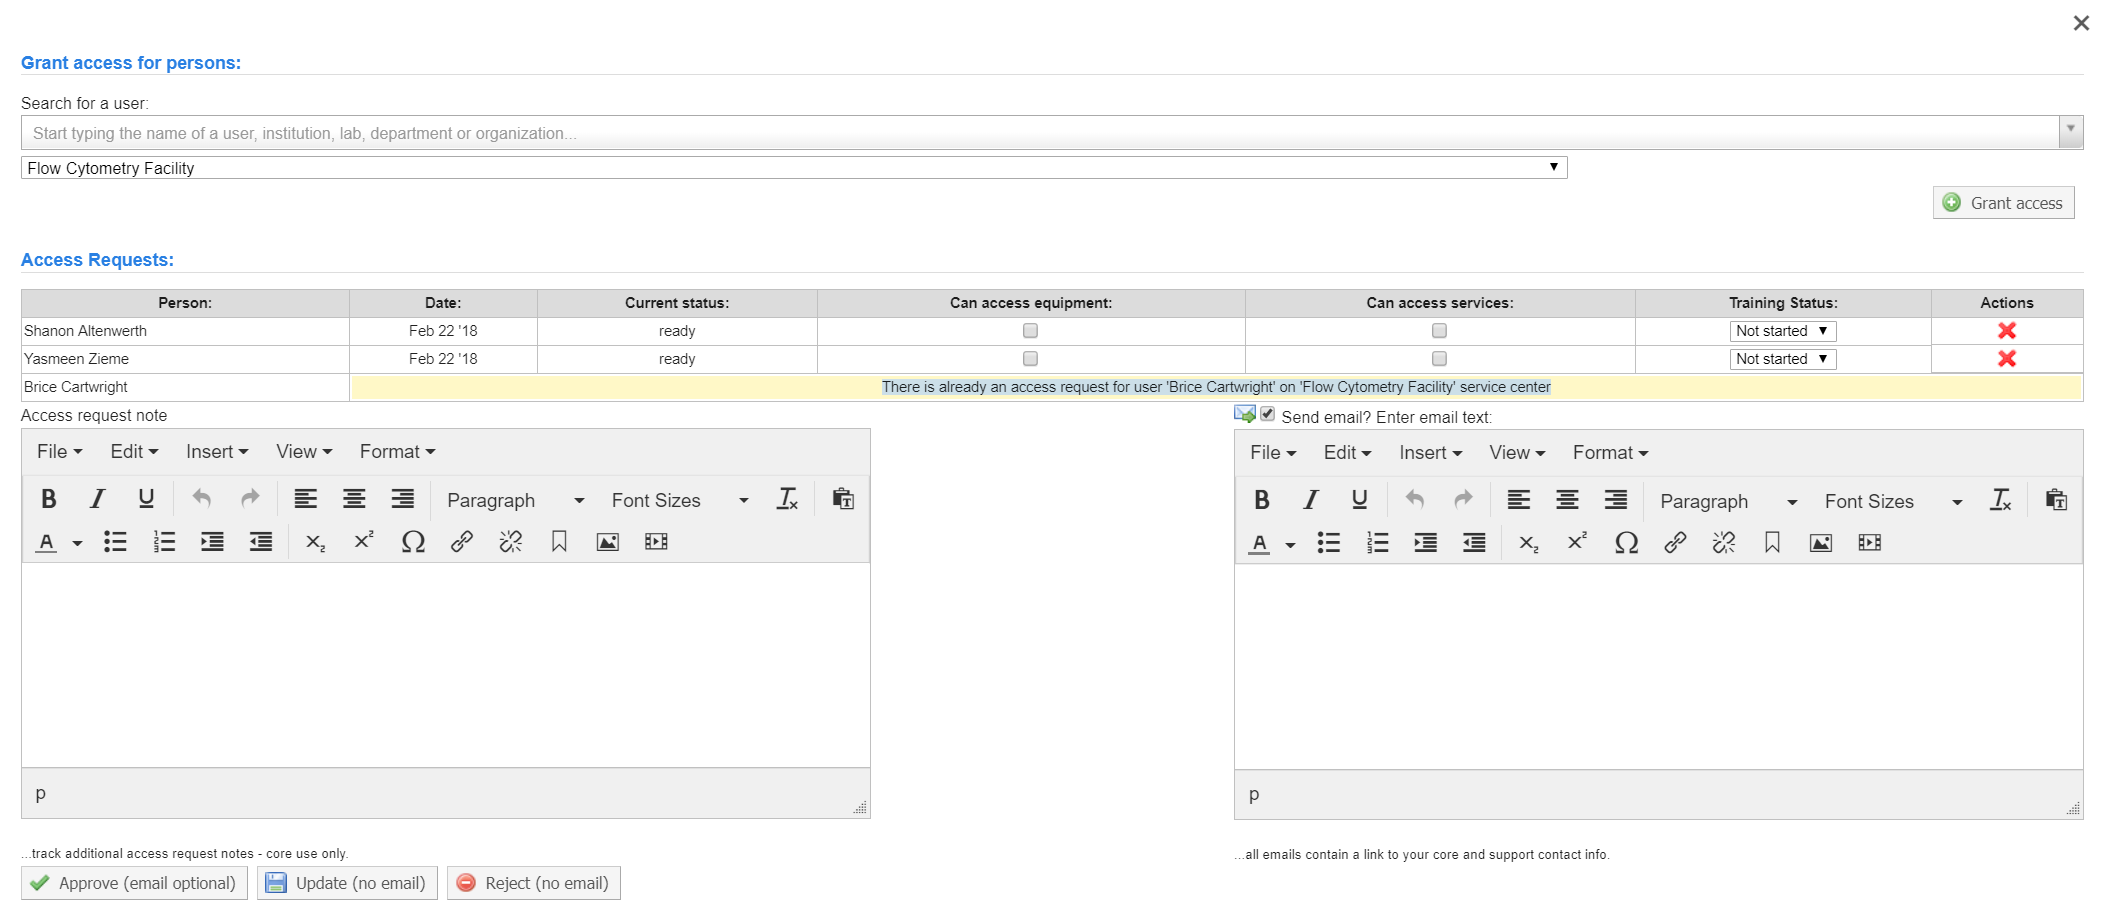Click Approve (email optional) button

(134, 883)
